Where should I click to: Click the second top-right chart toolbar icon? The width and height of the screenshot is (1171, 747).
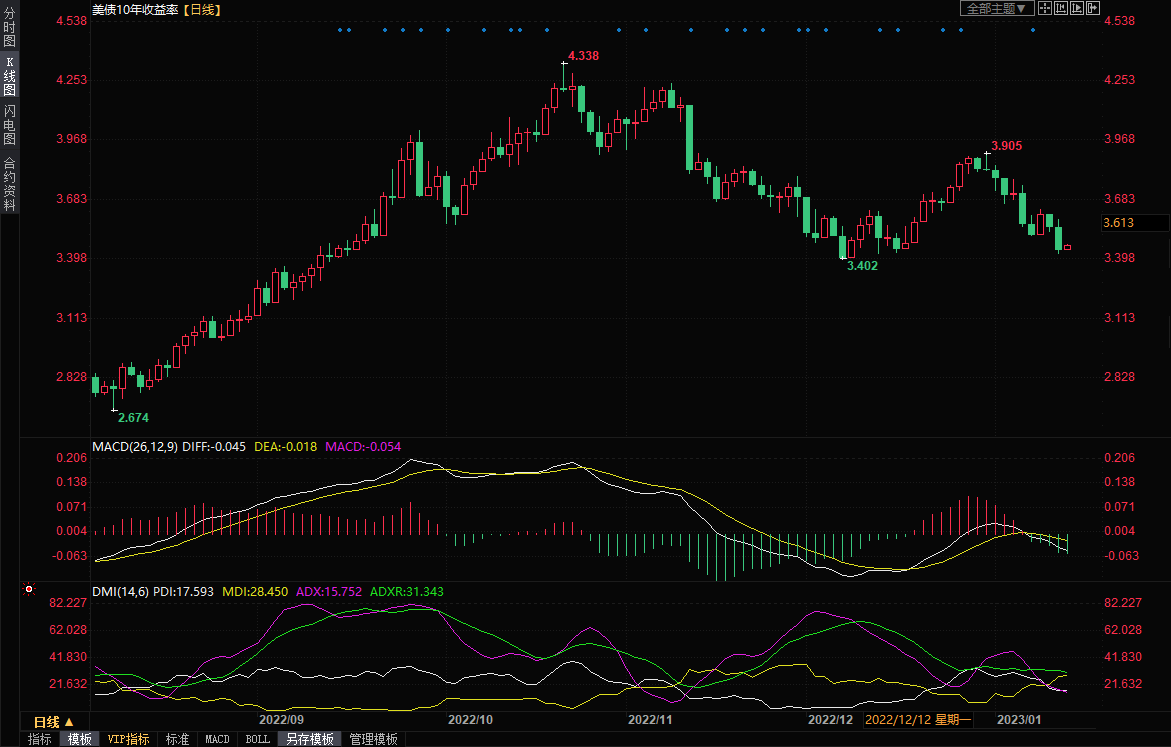pos(1061,9)
